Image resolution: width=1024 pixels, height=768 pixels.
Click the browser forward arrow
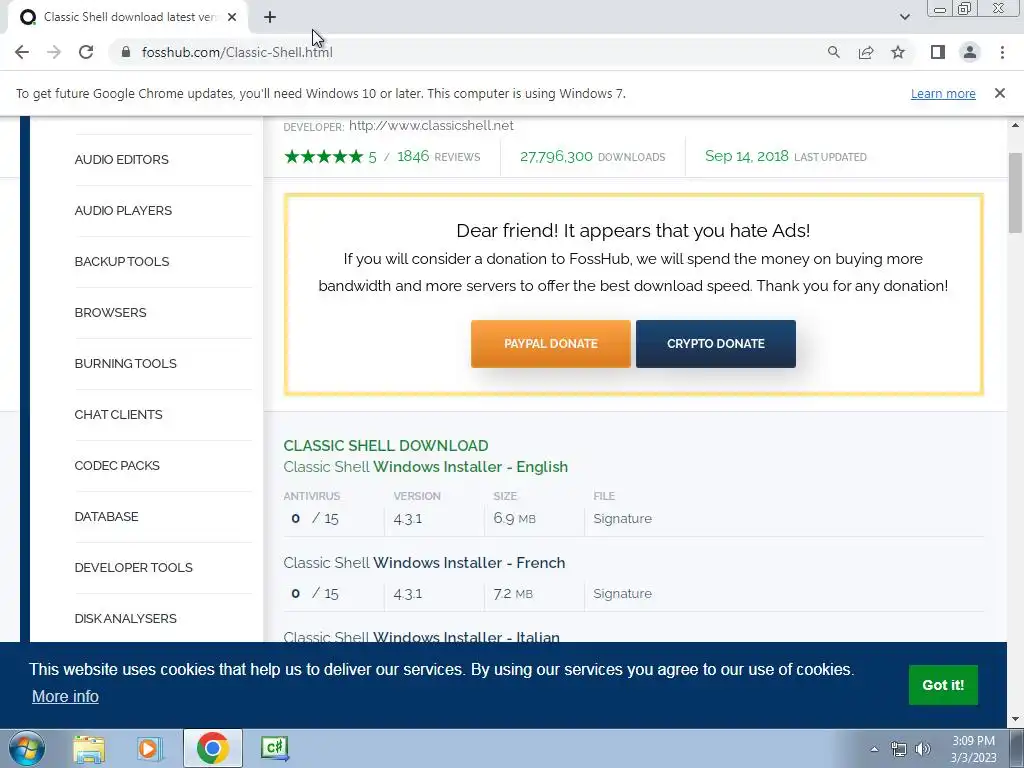[54, 52]
